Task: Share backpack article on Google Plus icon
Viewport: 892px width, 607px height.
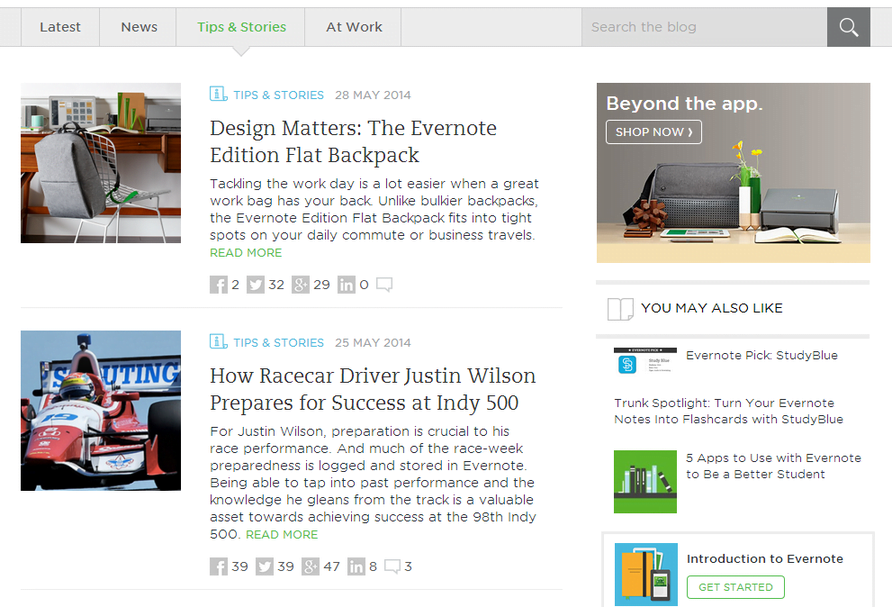Action: [300, 284]
